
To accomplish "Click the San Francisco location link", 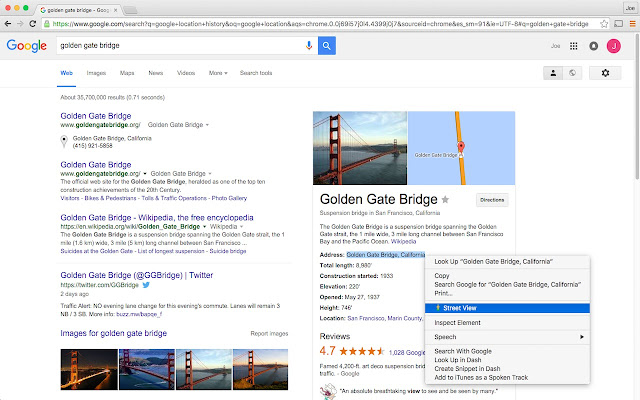I will [365, 318].
